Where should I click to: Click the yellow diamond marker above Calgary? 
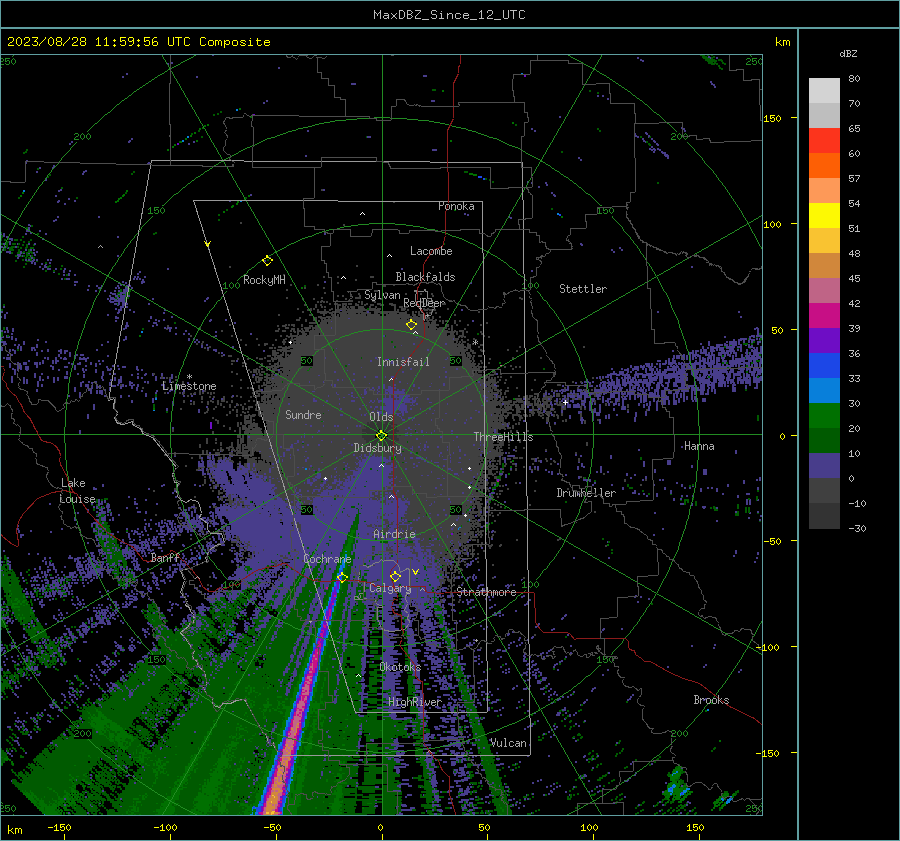click(395, 576)
